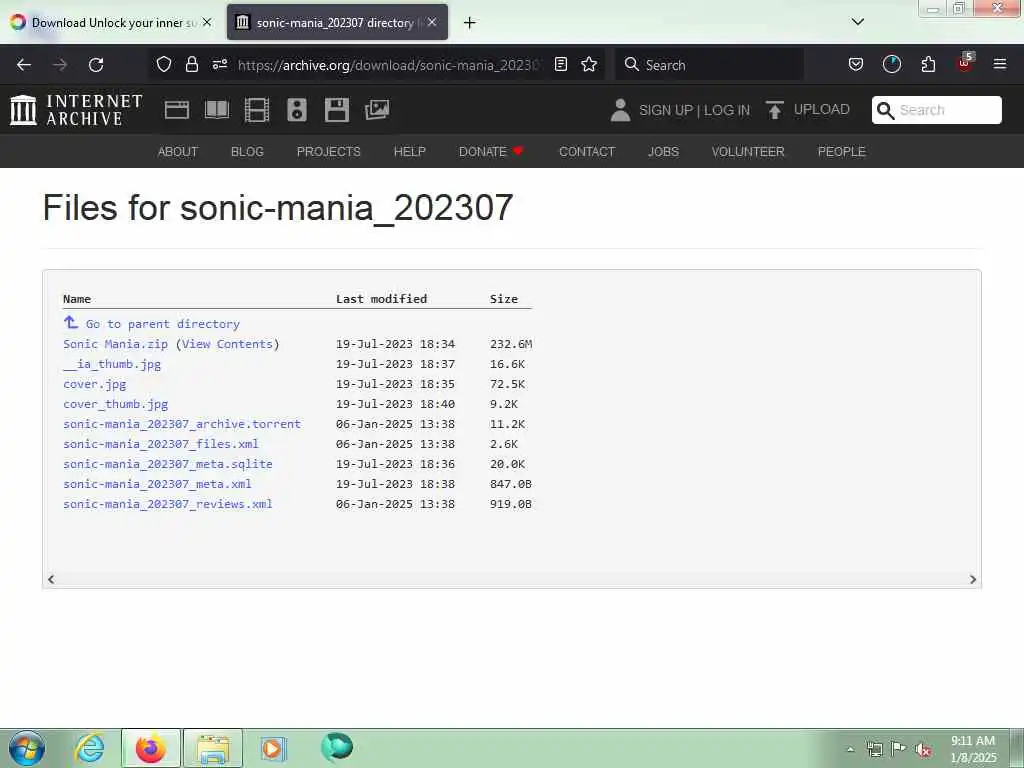This screenshot has height=768, width=1024.
Task: Open sonic-mania_202307_meta.sqlite link
Action: coord(168,464)
